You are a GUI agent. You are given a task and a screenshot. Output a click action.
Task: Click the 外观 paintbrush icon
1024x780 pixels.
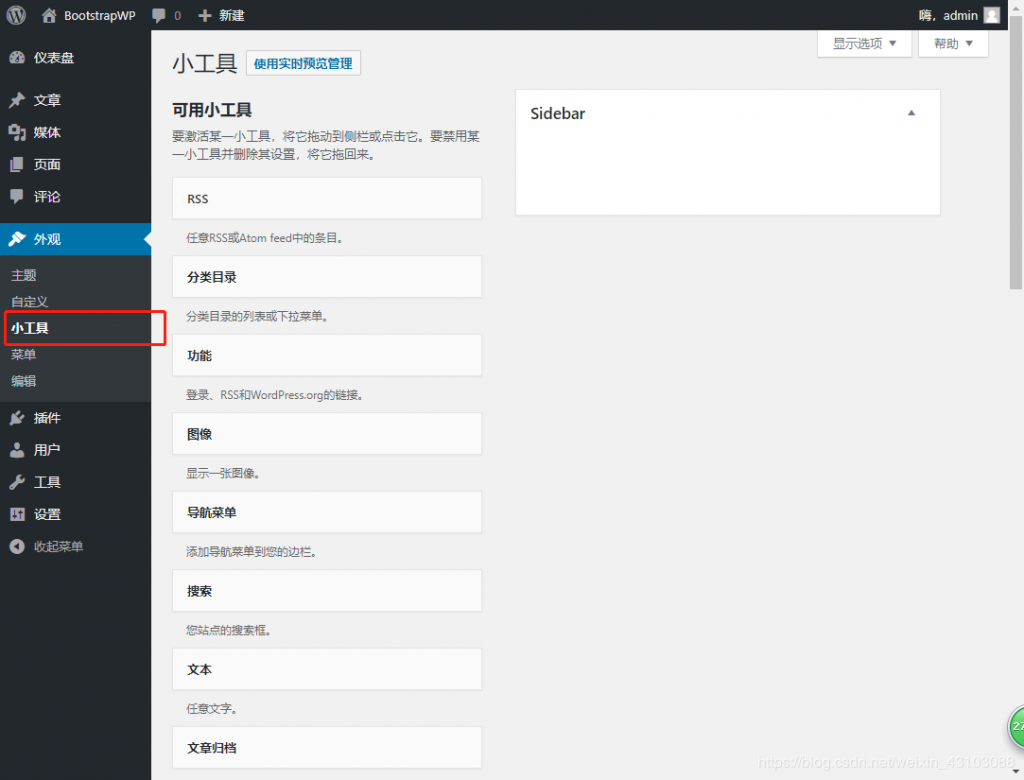pyautogui.click(x=17, y=239)
